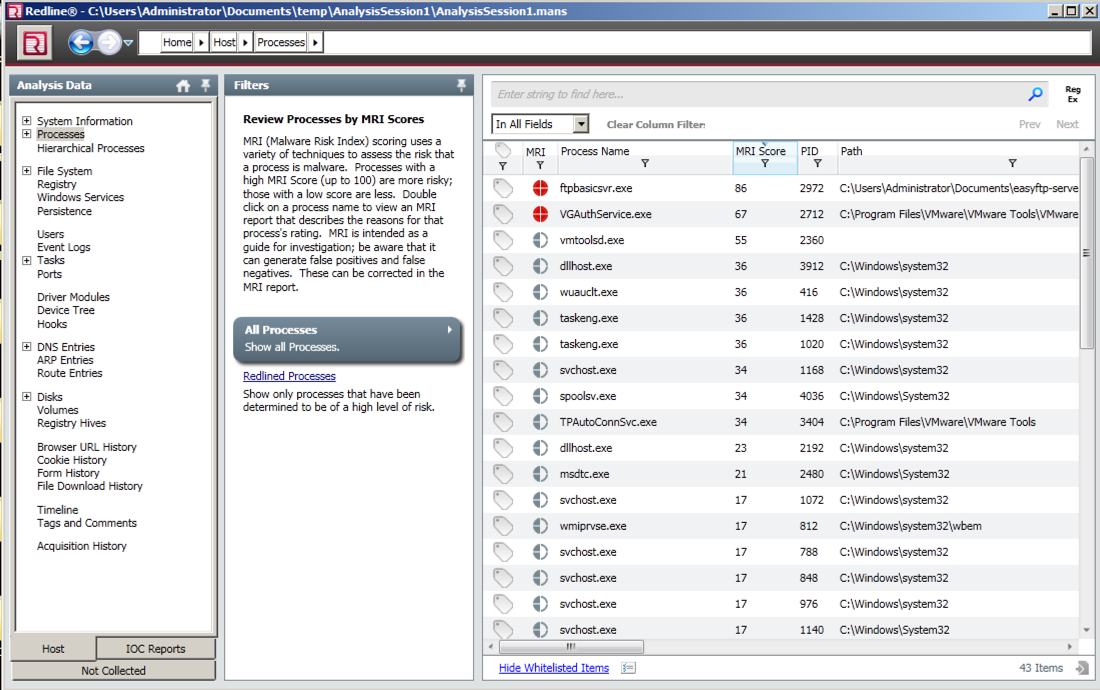This screenshot has height=690, width=1100.
Task: Open the navigation history dropdown arrow
Action: point(128,43)
